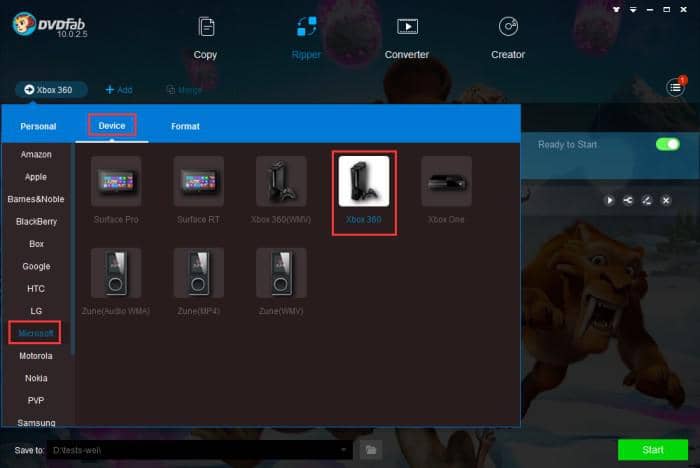700x468 pixels.
Task: Select the Zune(Audio WMA) profile
Action: [x=116, y=282]
